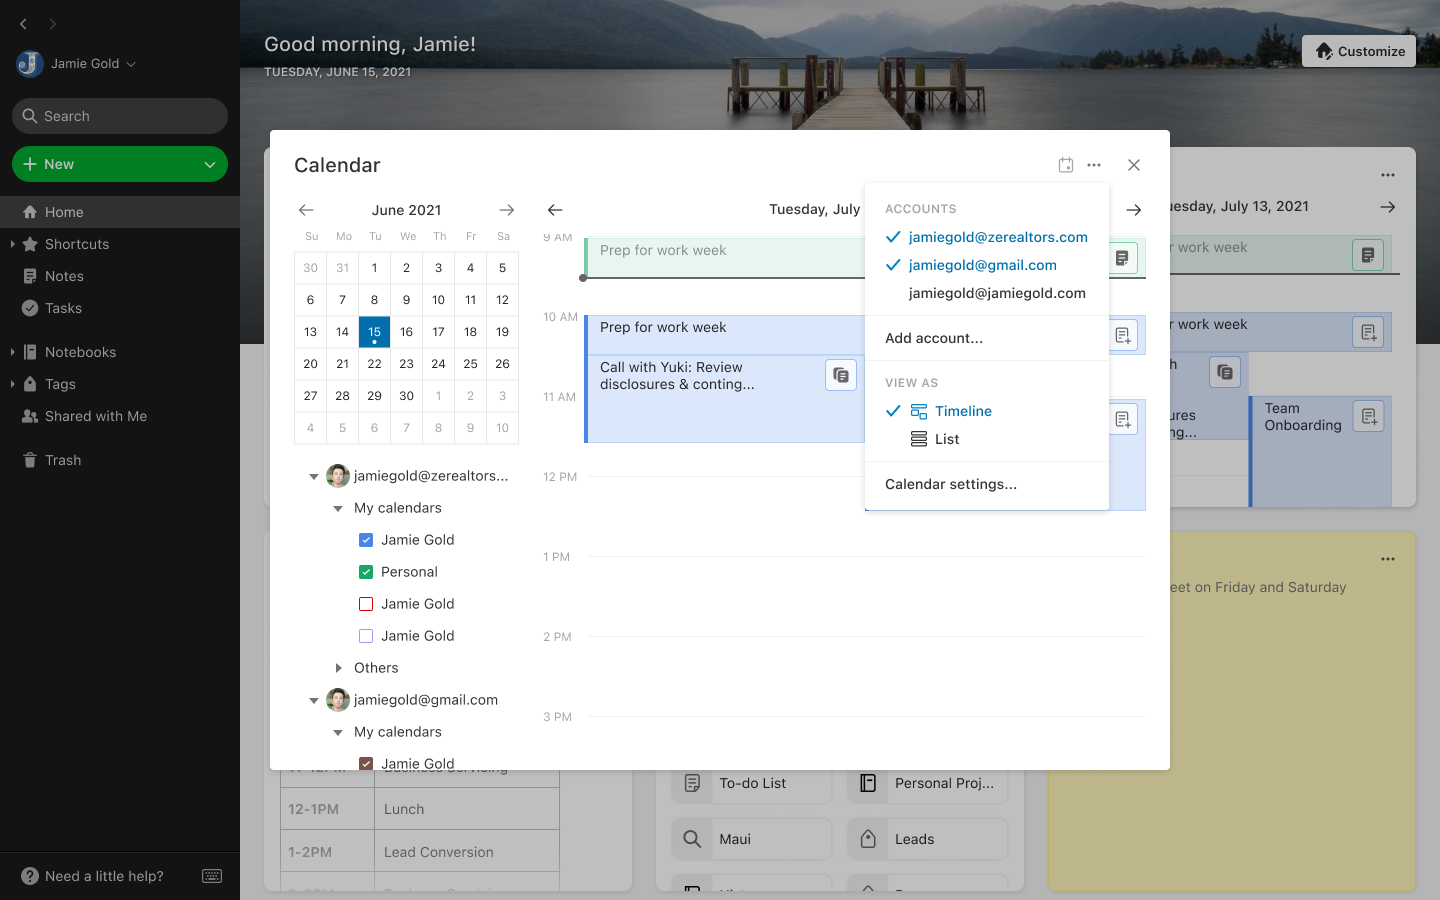Expand the Others calendar group
The width and height of the screenshot is (1440, 900).
(338, 668)
